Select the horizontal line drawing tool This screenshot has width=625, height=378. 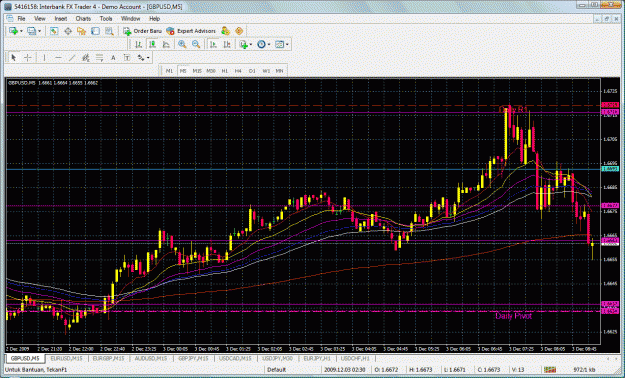point(58,58)
